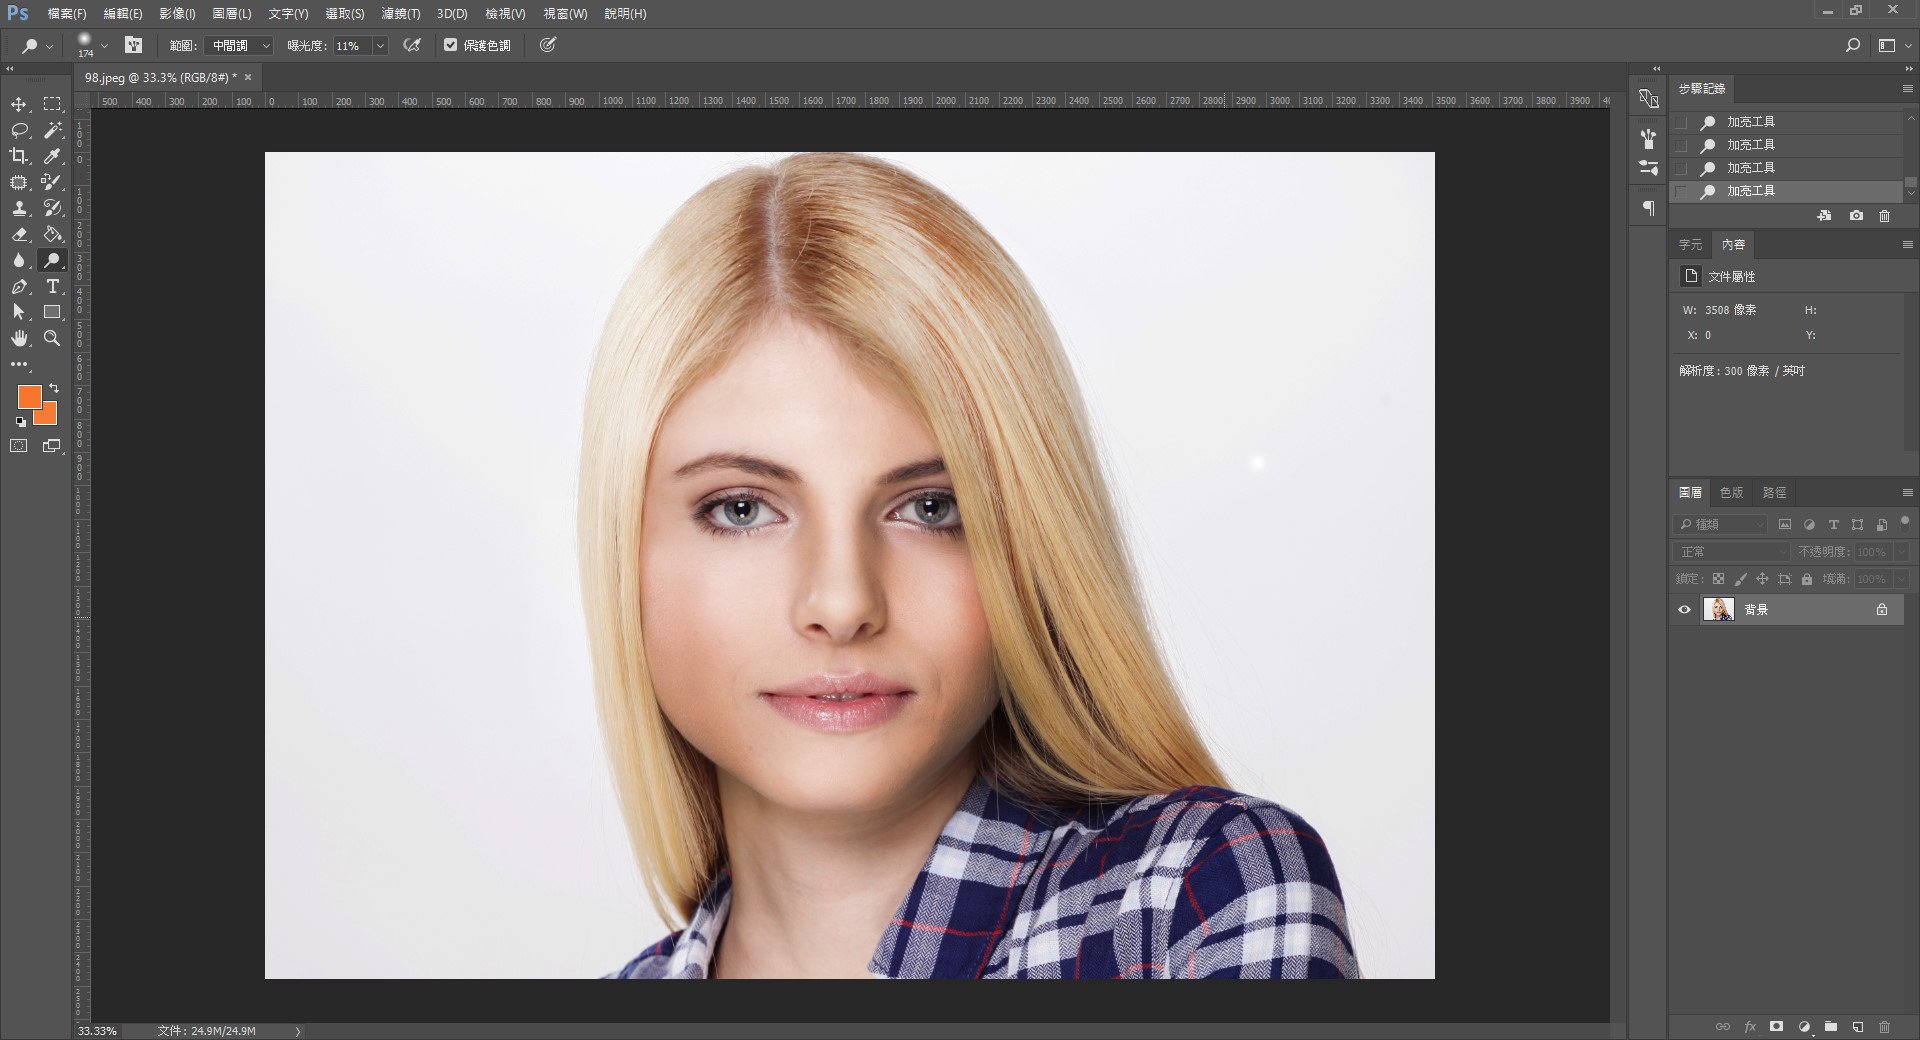Click the background orange color swatch

pos(49,416)
